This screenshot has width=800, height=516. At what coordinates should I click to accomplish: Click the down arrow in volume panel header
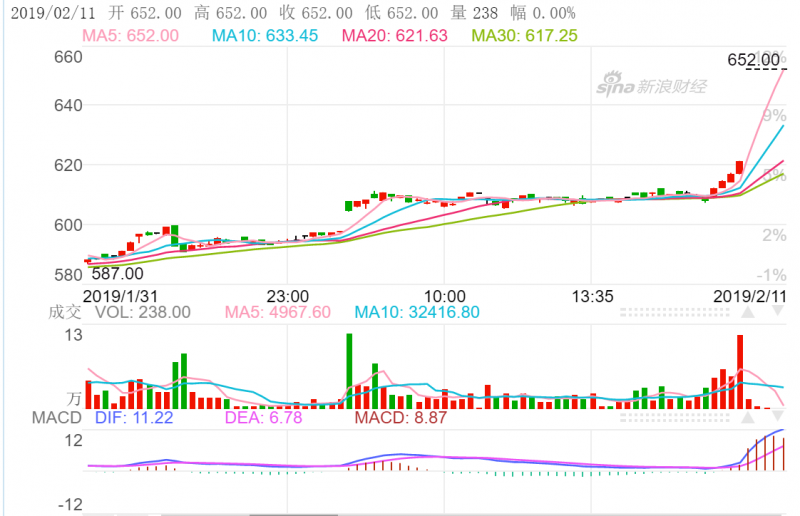778,312
